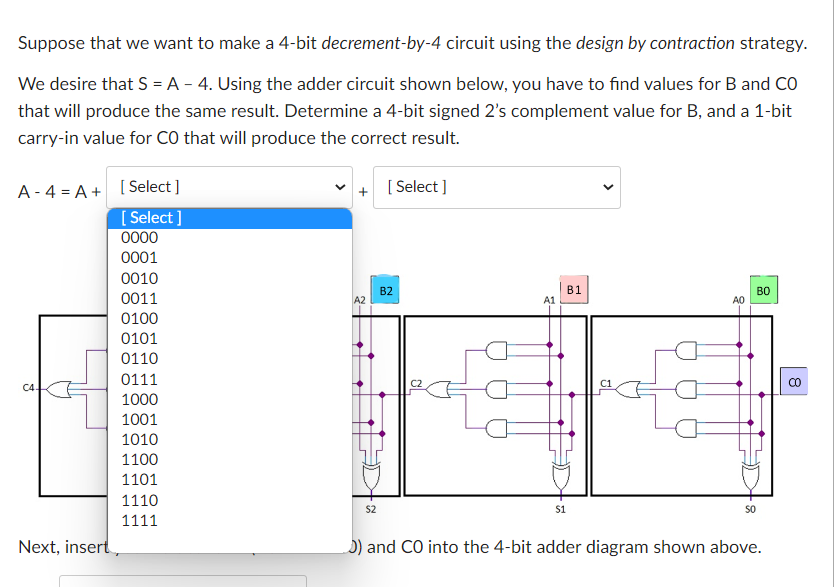Open the second C0 [Select] dropdown
834x587 pixels.
point(497,187)
